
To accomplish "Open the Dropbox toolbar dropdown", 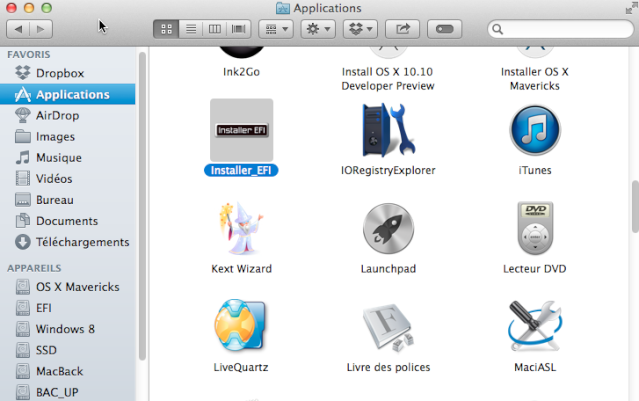I will click(361, 29).
